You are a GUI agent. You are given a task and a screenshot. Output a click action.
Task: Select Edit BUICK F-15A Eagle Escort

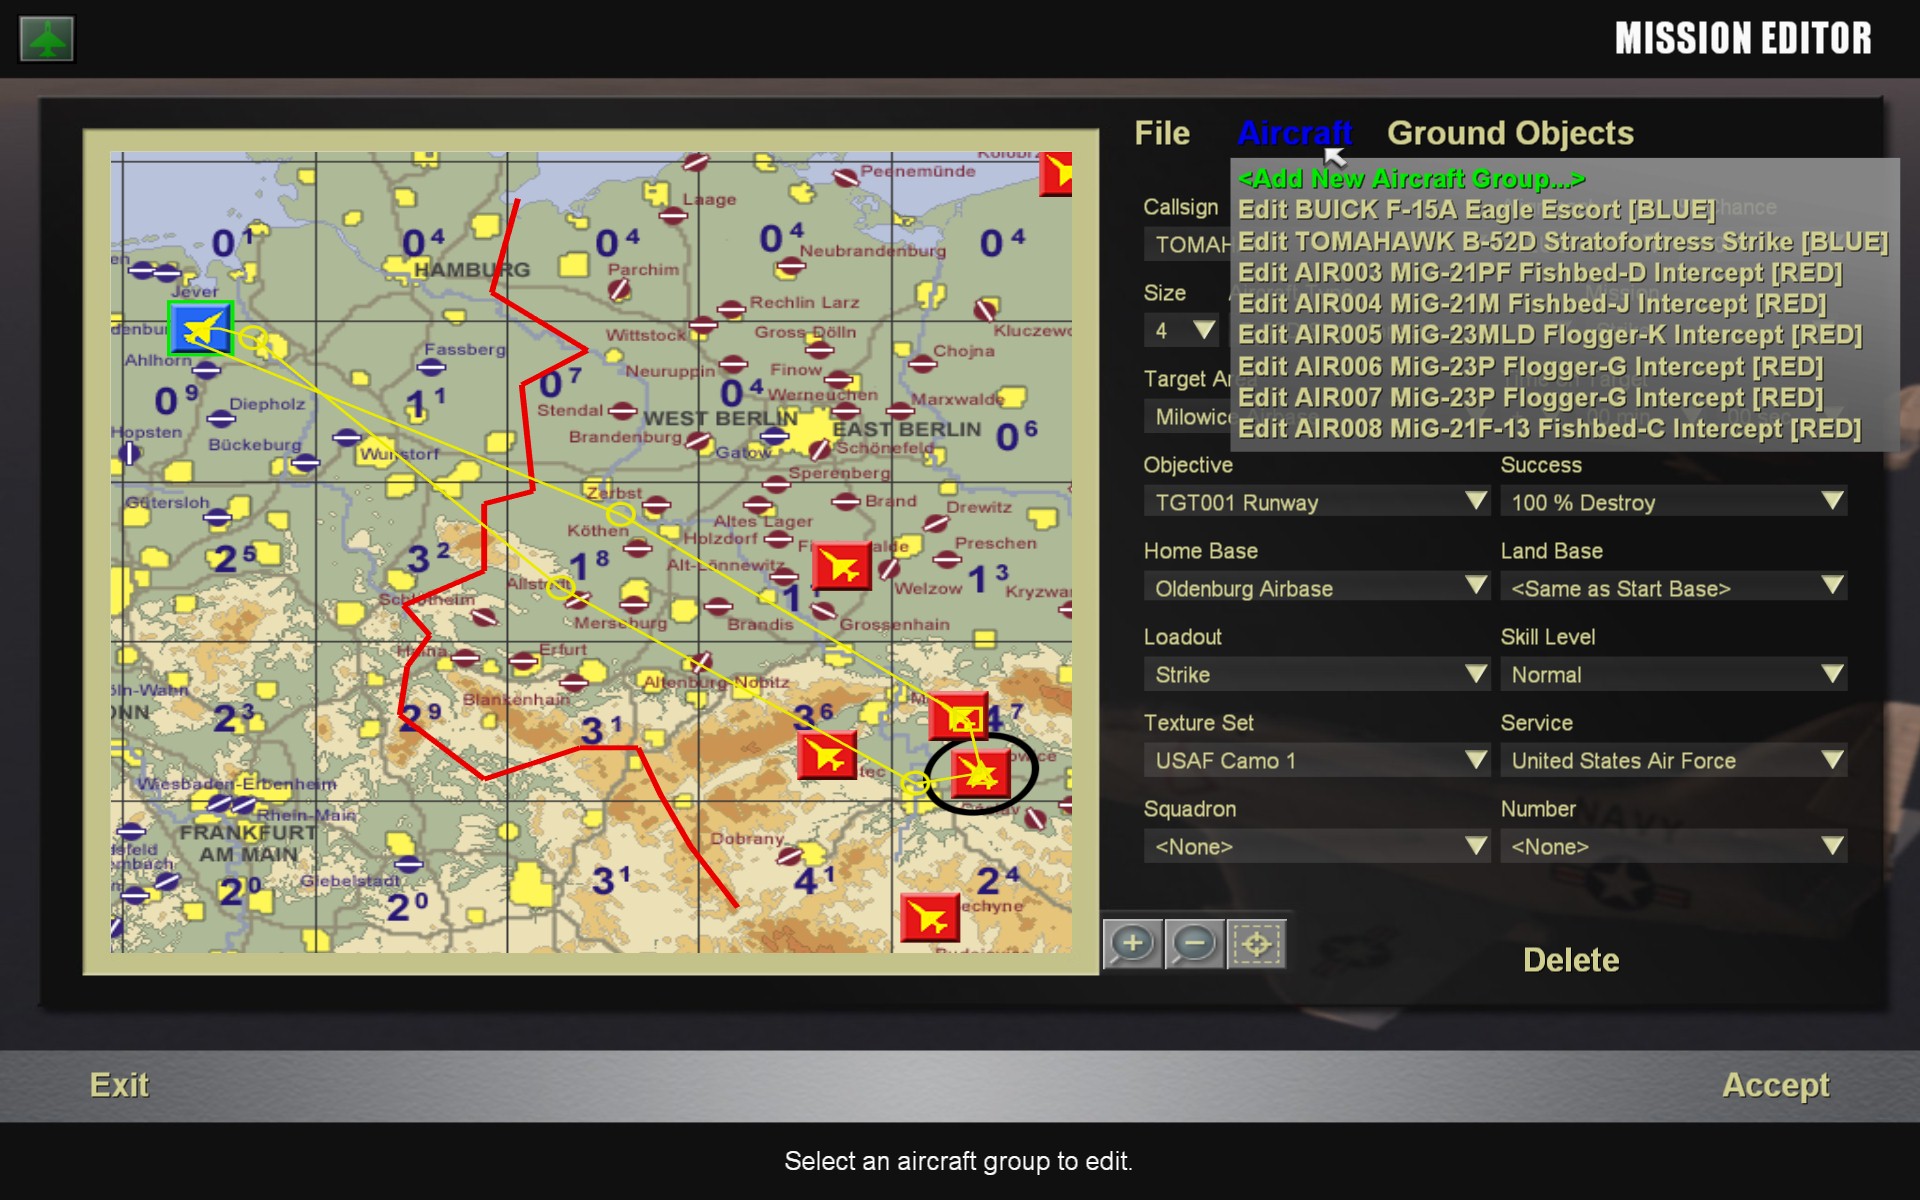1476,209
